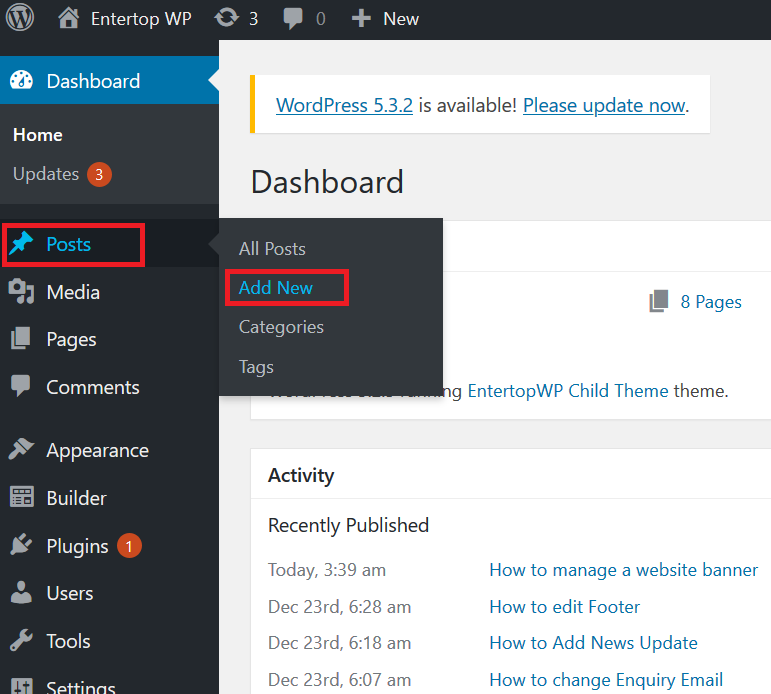Viewport: 771px width, 694px height.
Task: Click the Comments speech bubble sidebar icon
Action: coord(21,386)
